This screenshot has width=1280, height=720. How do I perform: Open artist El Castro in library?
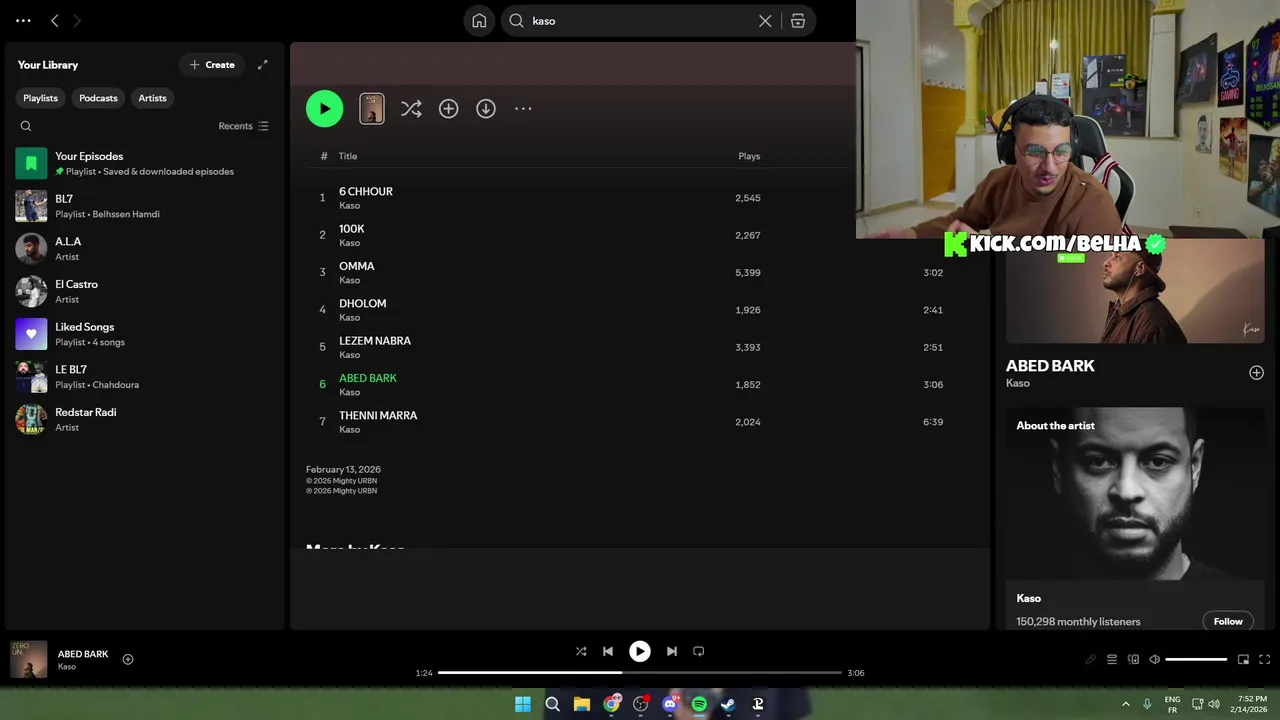point(145,291)
